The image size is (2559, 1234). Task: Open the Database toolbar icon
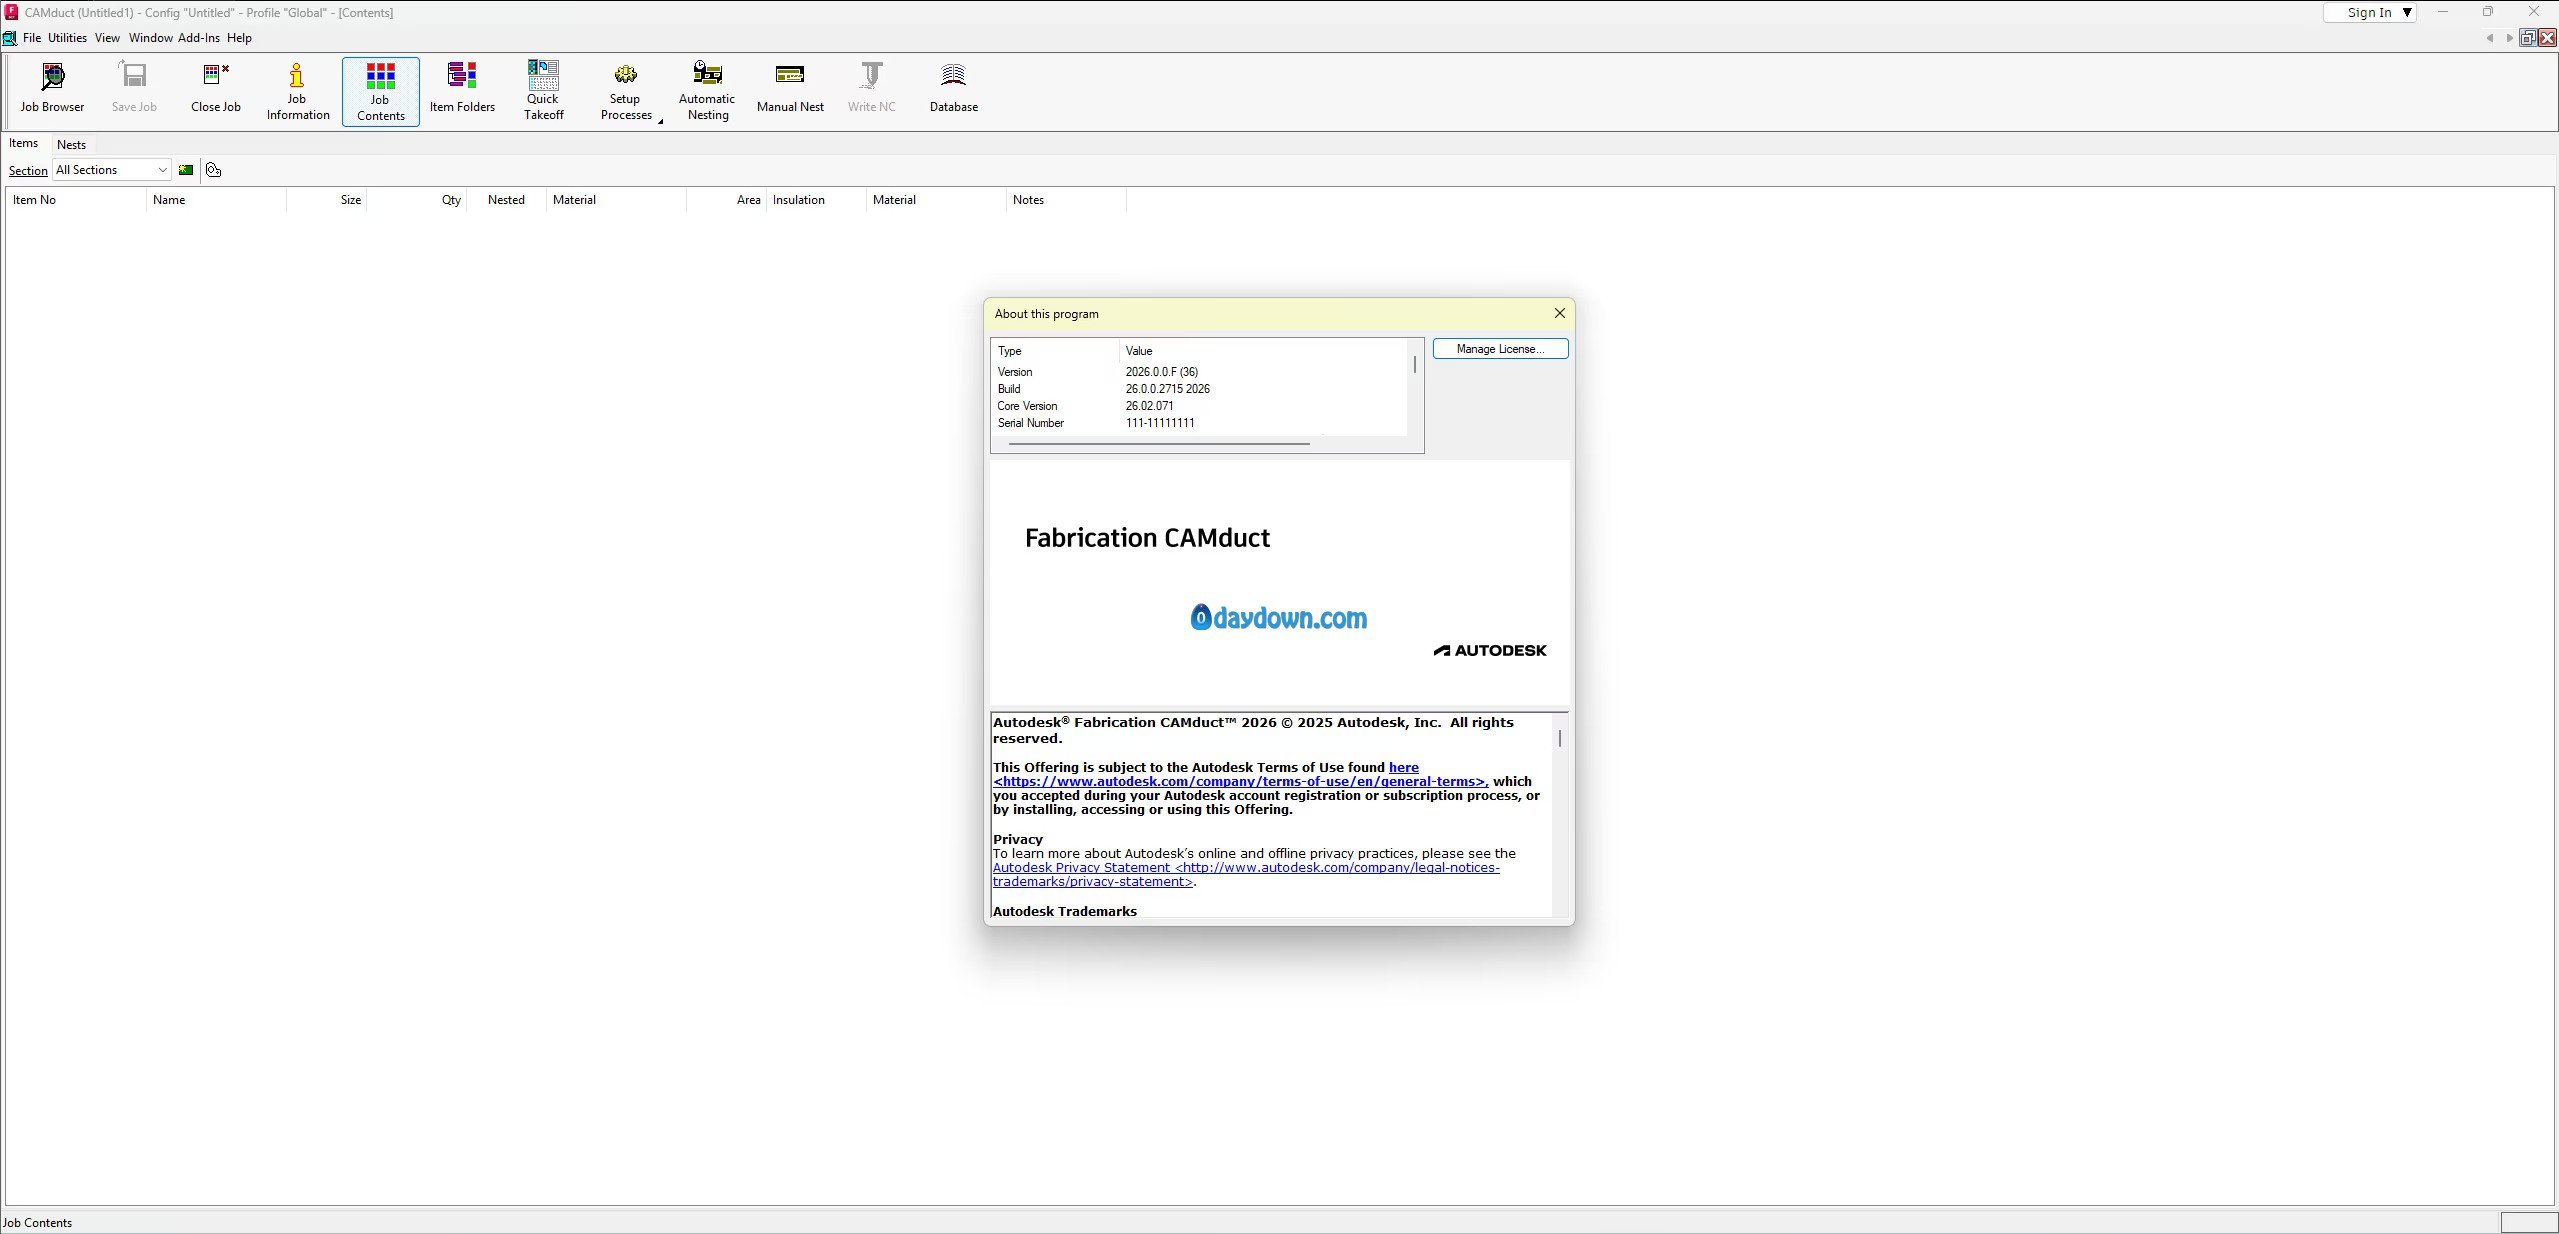[953, 90]
